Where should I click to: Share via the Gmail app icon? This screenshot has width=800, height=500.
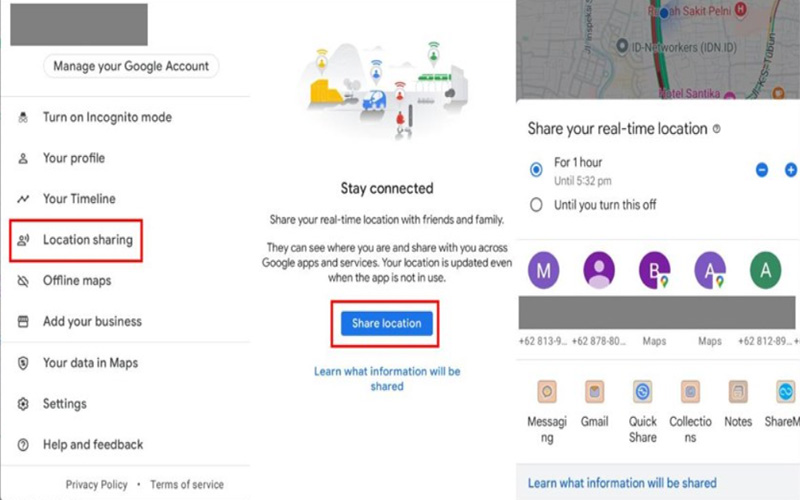click(594, 392)
